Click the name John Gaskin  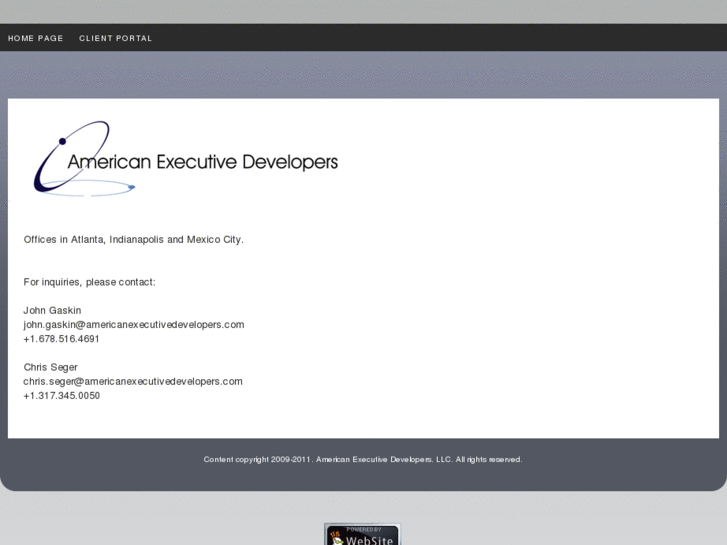(x=52, y=310)
